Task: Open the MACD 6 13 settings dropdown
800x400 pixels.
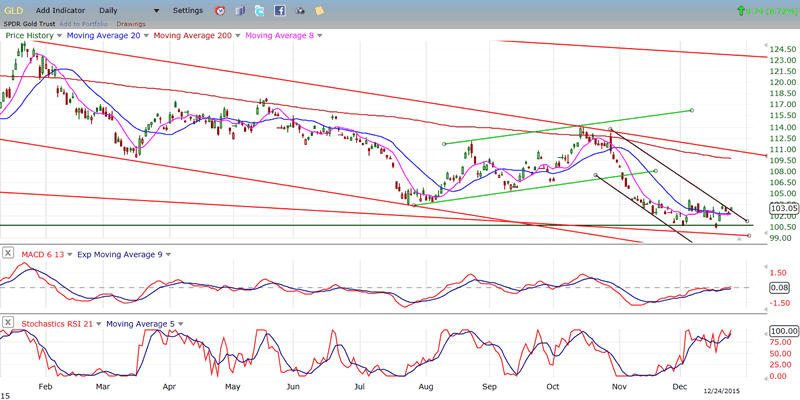Action: 68,254
